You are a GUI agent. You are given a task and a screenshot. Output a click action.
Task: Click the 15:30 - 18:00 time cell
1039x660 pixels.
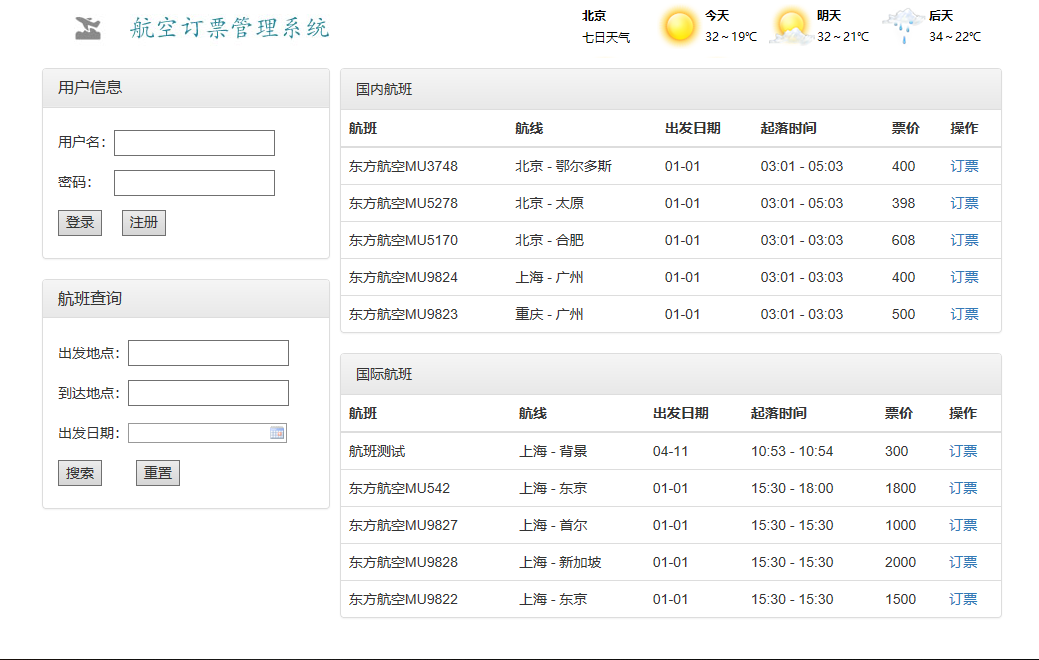pyautogui.click(x=792, y=488)
